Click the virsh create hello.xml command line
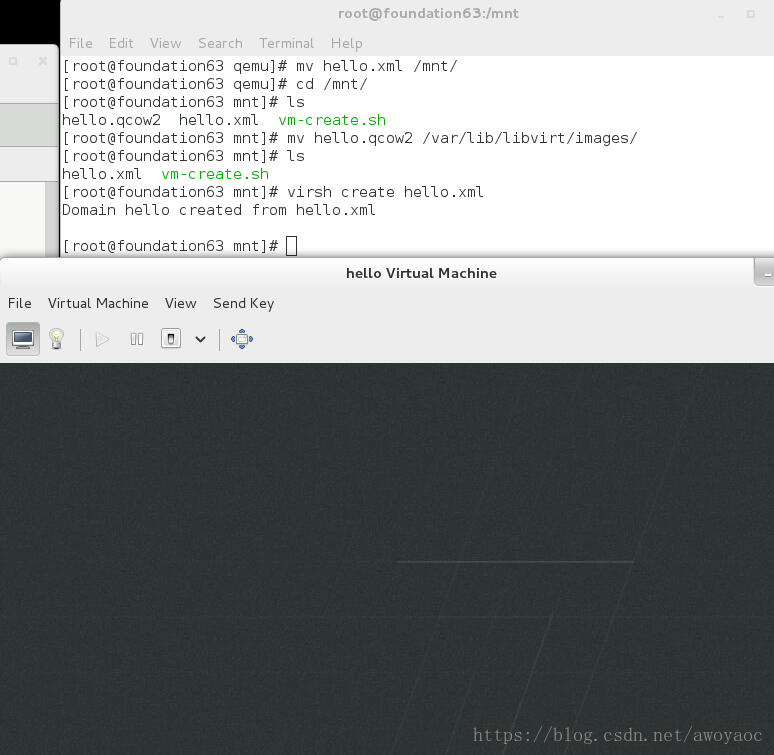The height and width of the screenshot is (755, 774). tap(273, 192)
